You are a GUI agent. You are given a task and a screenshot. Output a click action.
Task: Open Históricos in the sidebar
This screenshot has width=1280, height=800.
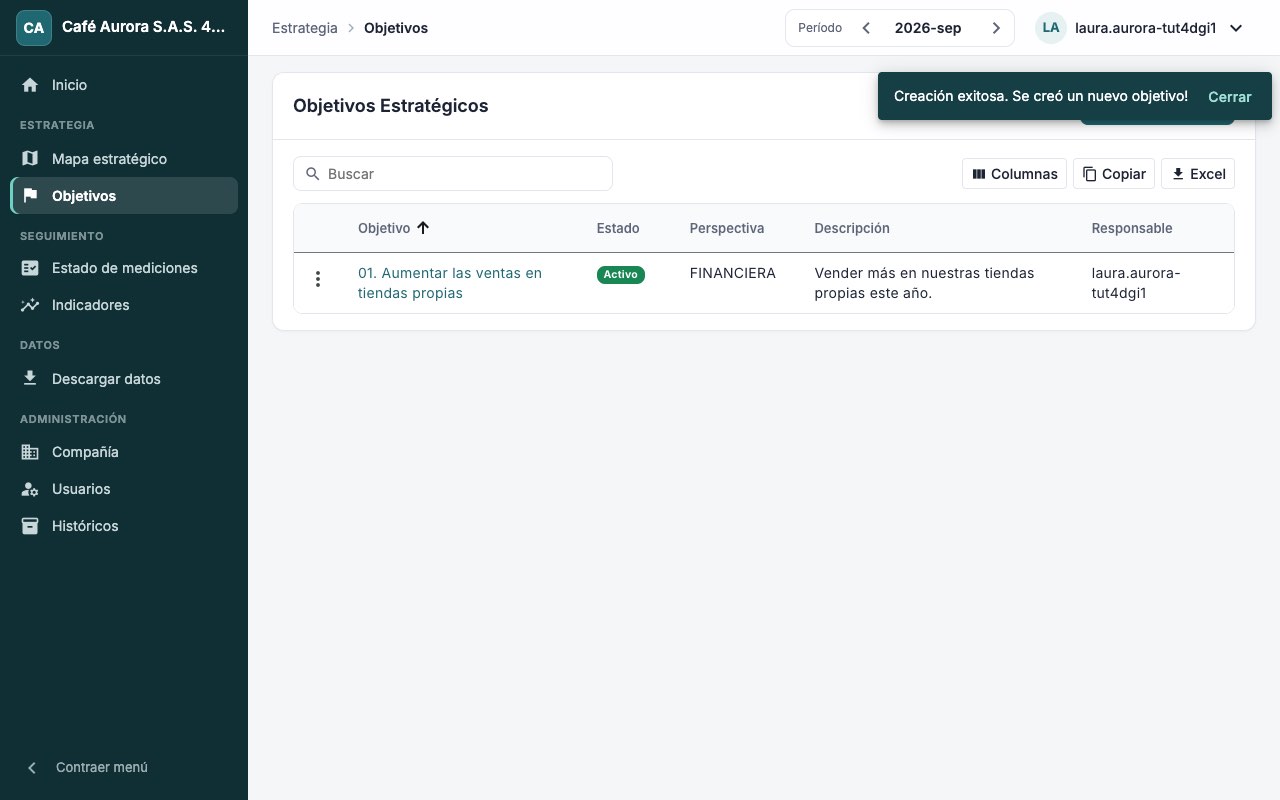click(124, 526)
